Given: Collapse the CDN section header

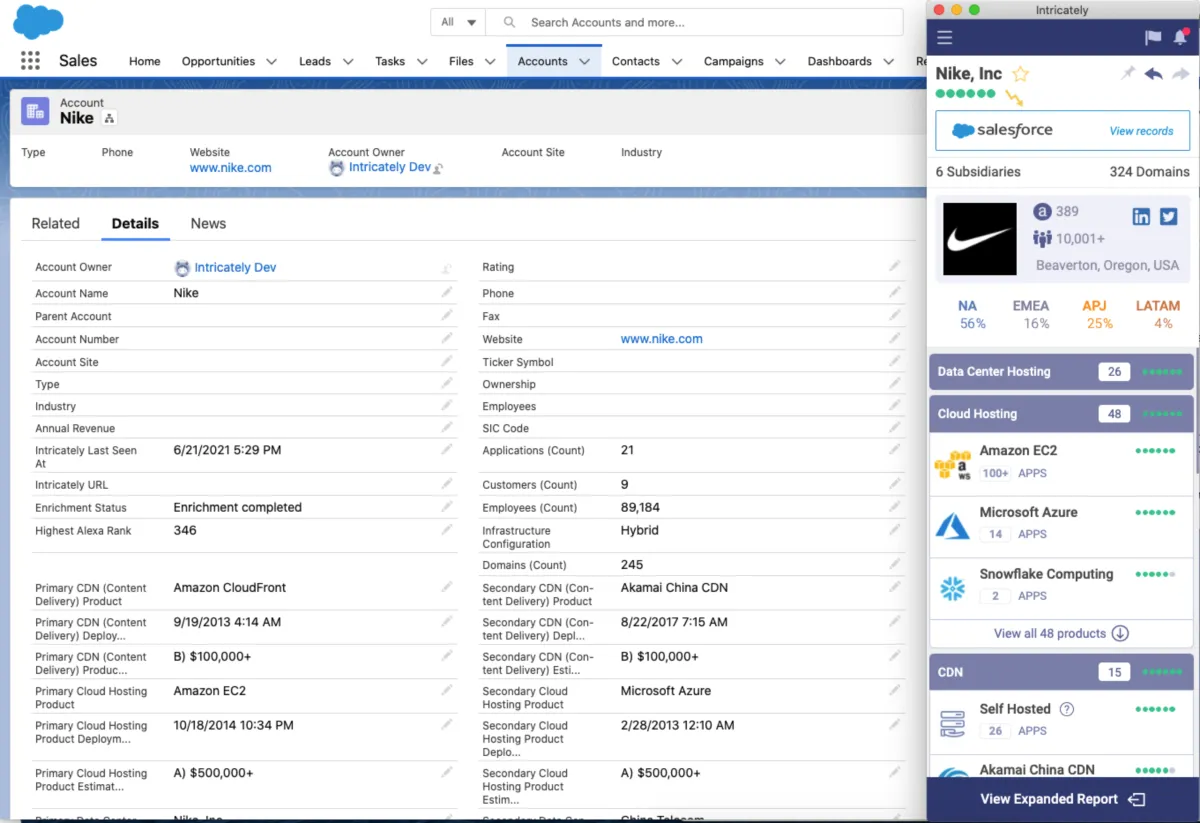Looking at the screenshot, I should click(1061, 672).
